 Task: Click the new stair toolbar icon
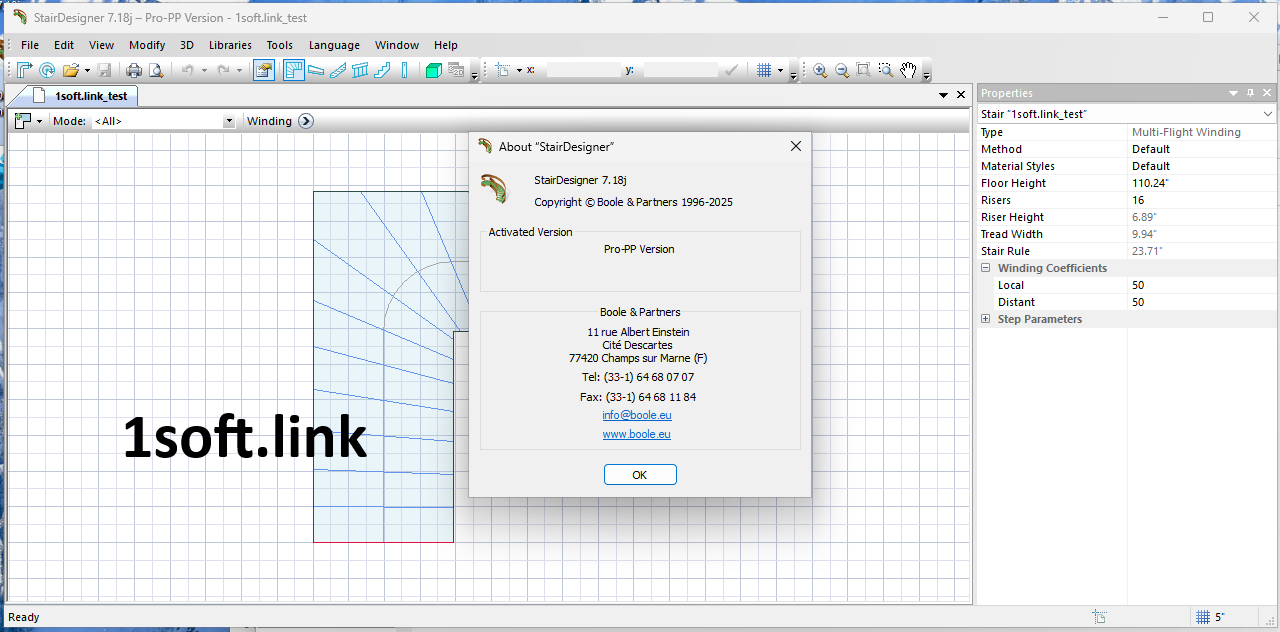point(25,70)
